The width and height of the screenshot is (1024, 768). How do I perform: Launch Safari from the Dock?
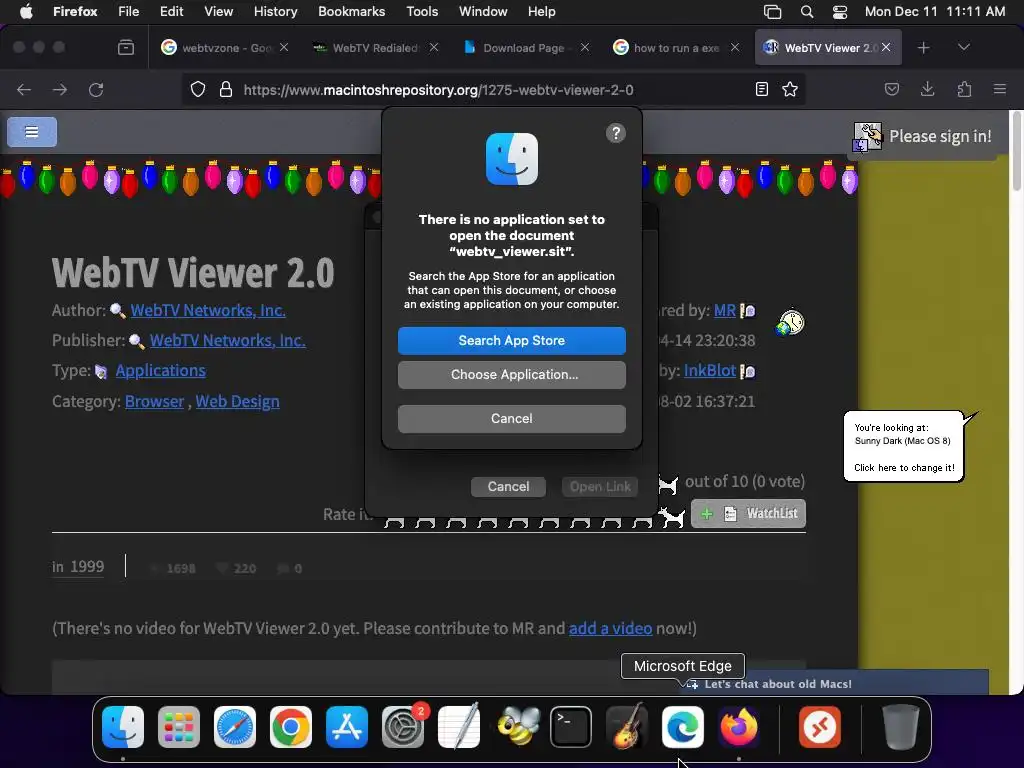(235, 727)
